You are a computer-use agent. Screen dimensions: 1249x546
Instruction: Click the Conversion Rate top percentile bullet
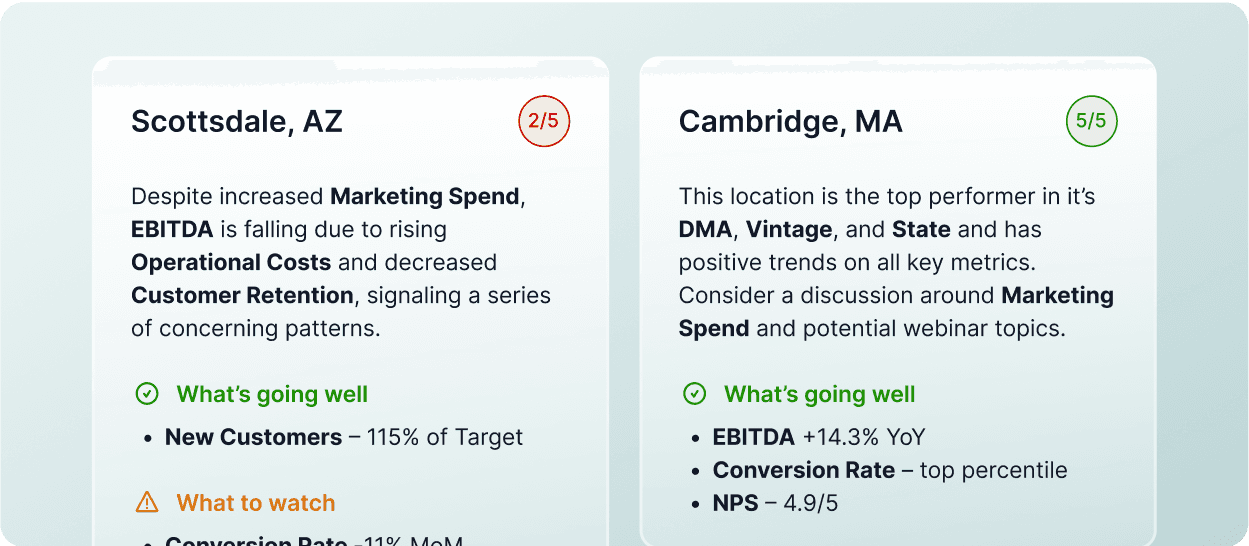(x=889, y=470)
